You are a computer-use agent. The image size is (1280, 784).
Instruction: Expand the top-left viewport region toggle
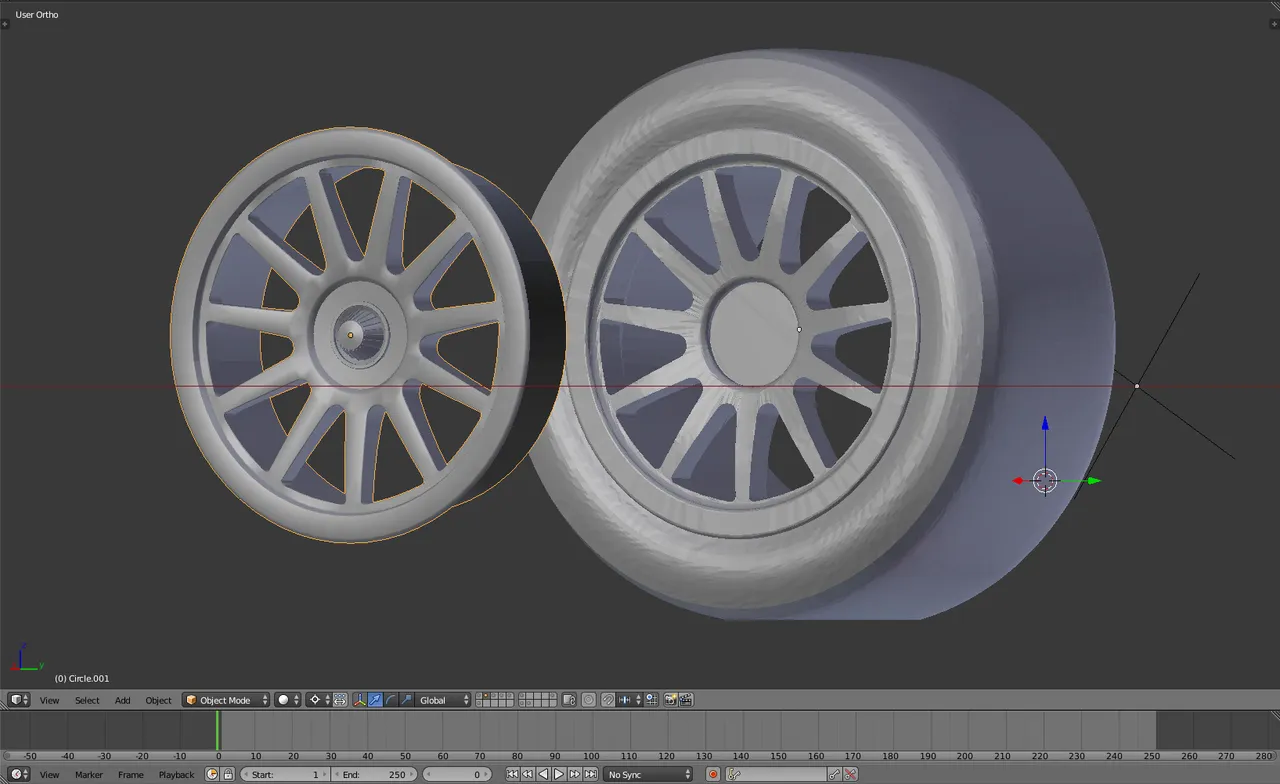[x=5, y=24]
